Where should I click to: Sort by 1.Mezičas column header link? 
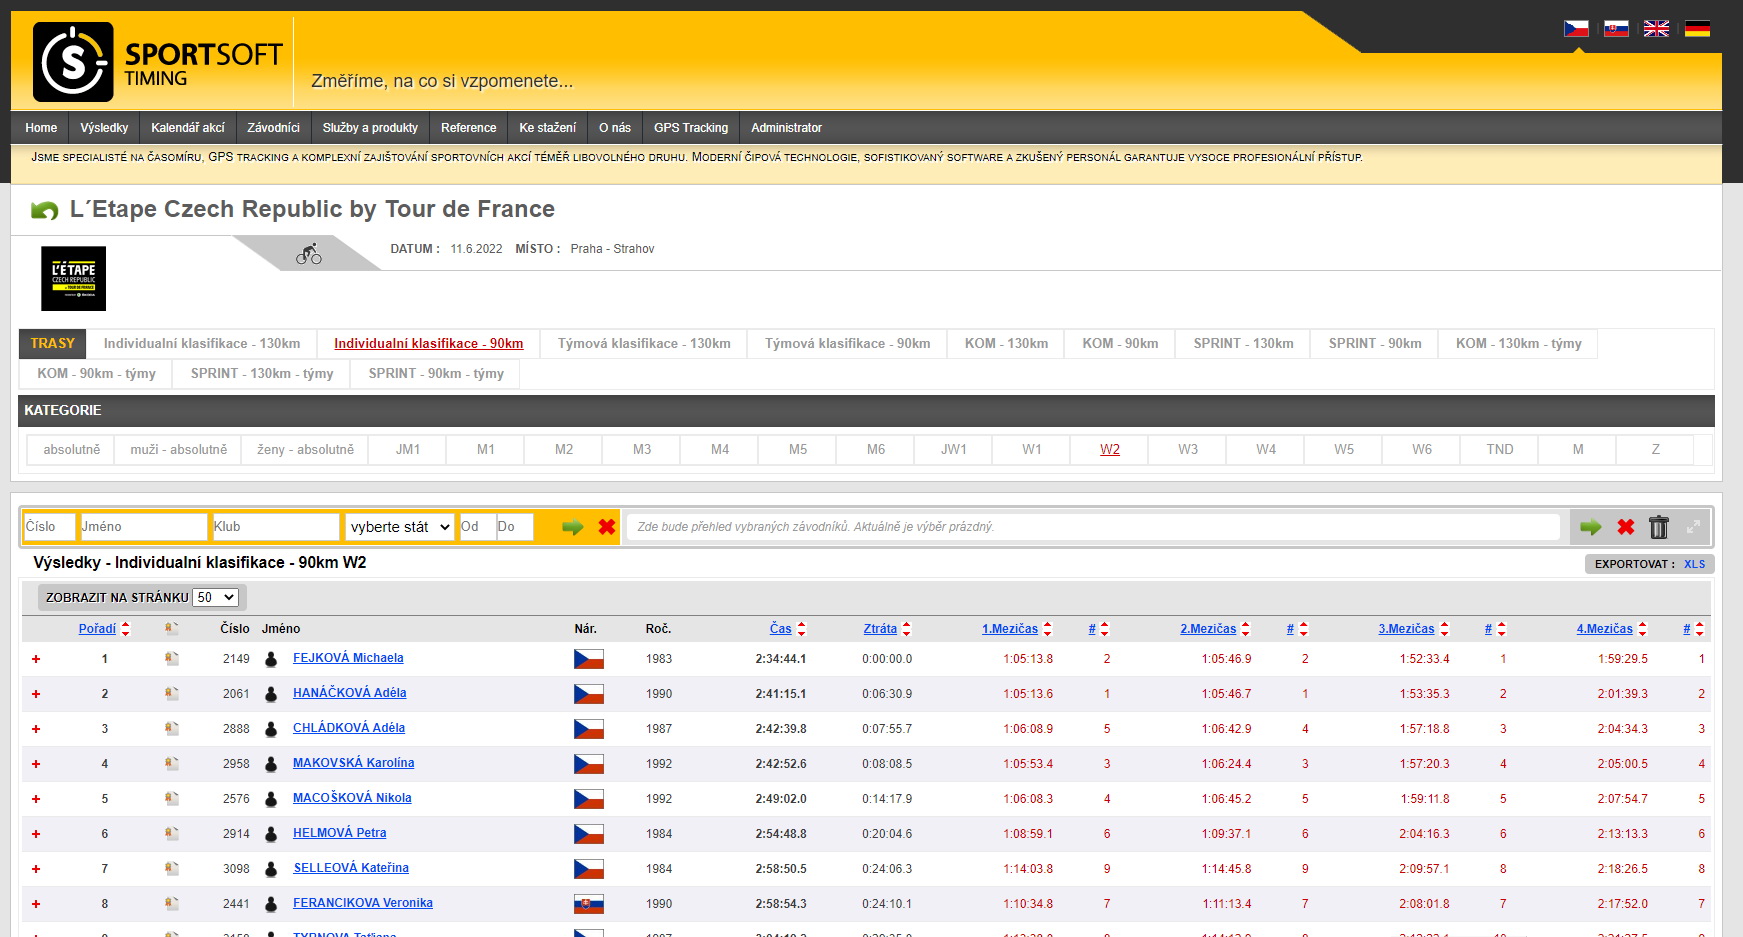[x=1009, y=629]
